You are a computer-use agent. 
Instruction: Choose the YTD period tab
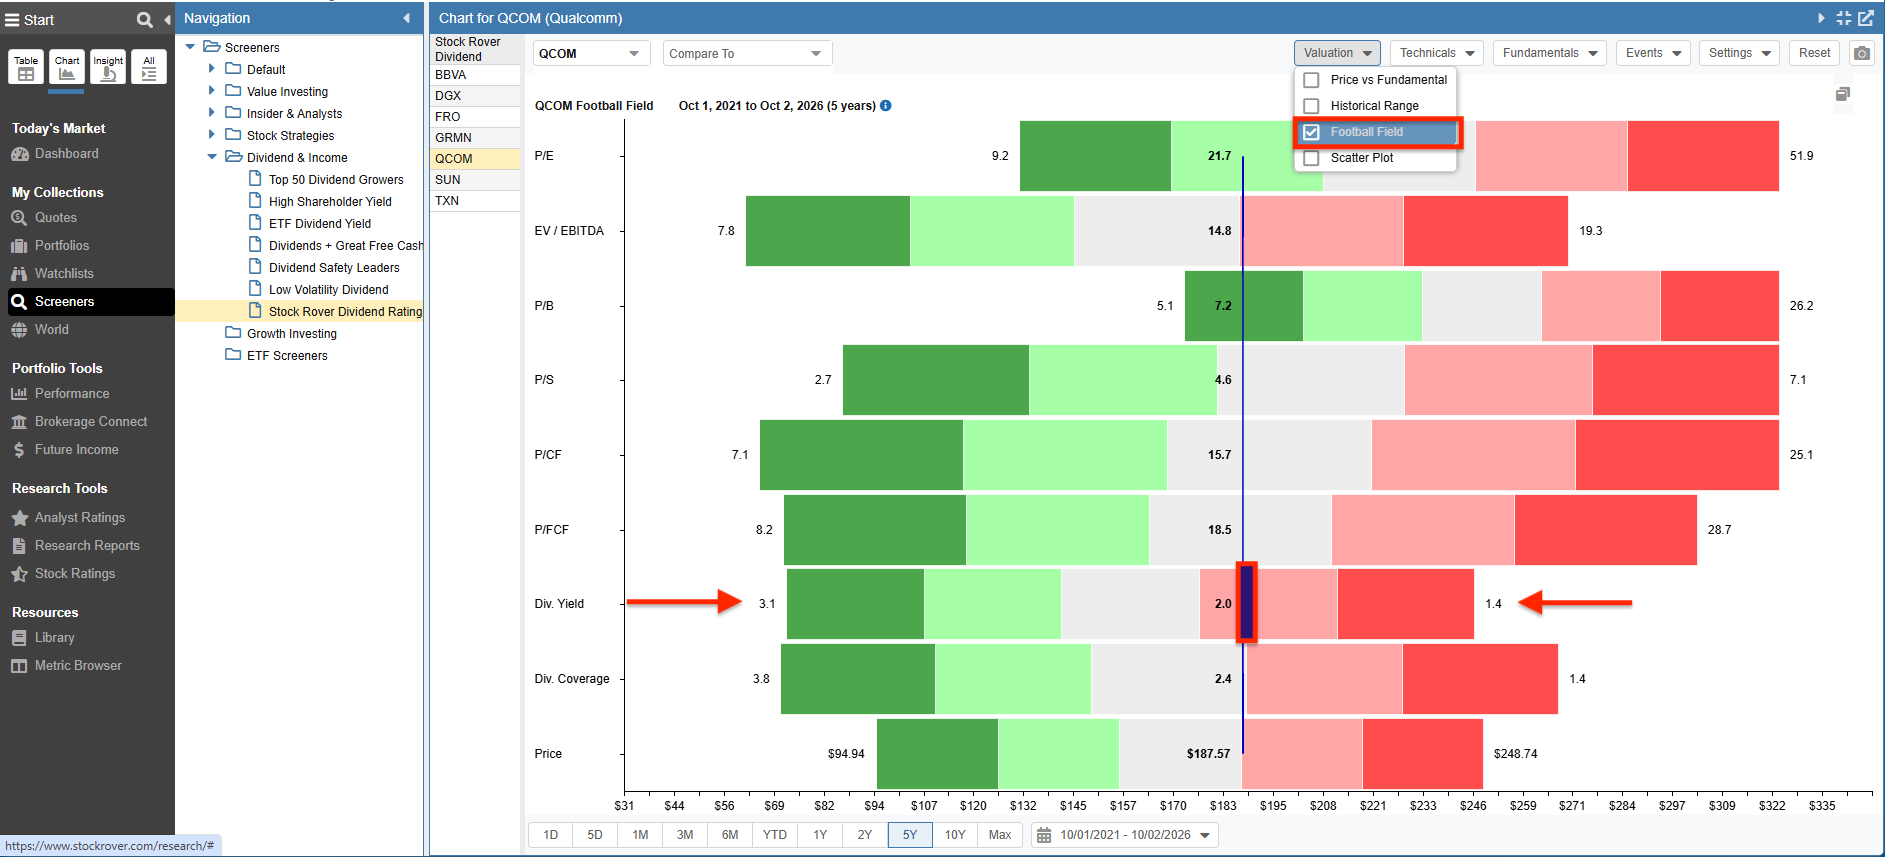(775, 835)
